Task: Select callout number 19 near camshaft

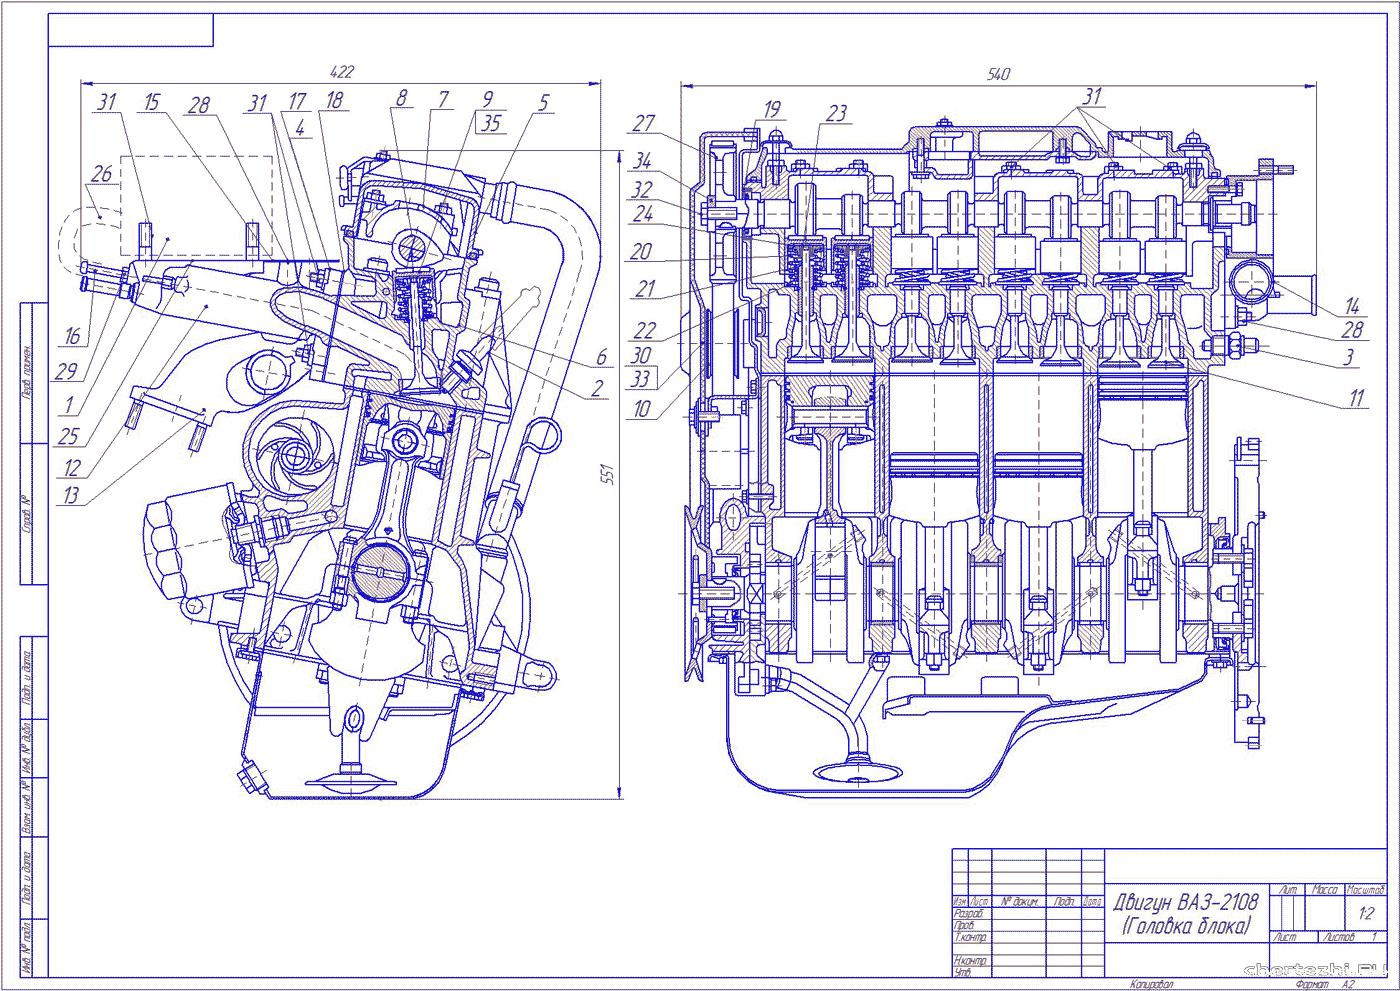Action: [x=771, y=109]
